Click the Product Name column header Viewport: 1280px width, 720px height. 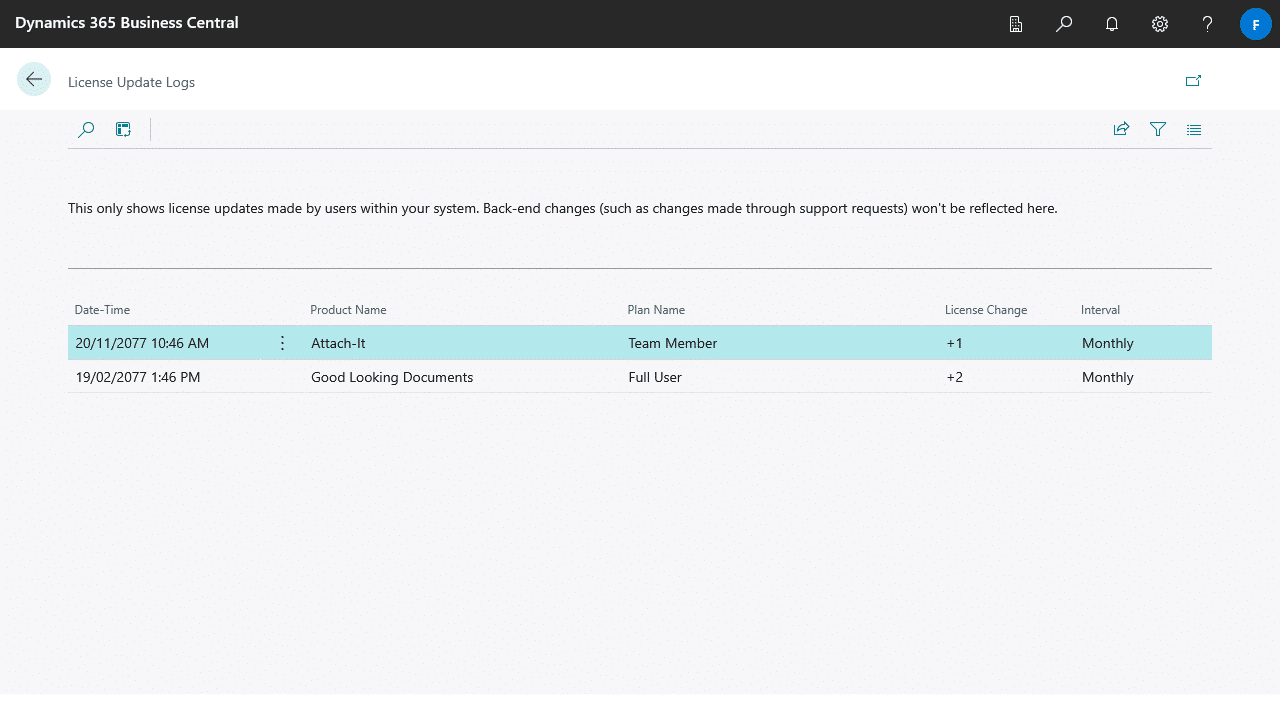(x=348, y=310)
